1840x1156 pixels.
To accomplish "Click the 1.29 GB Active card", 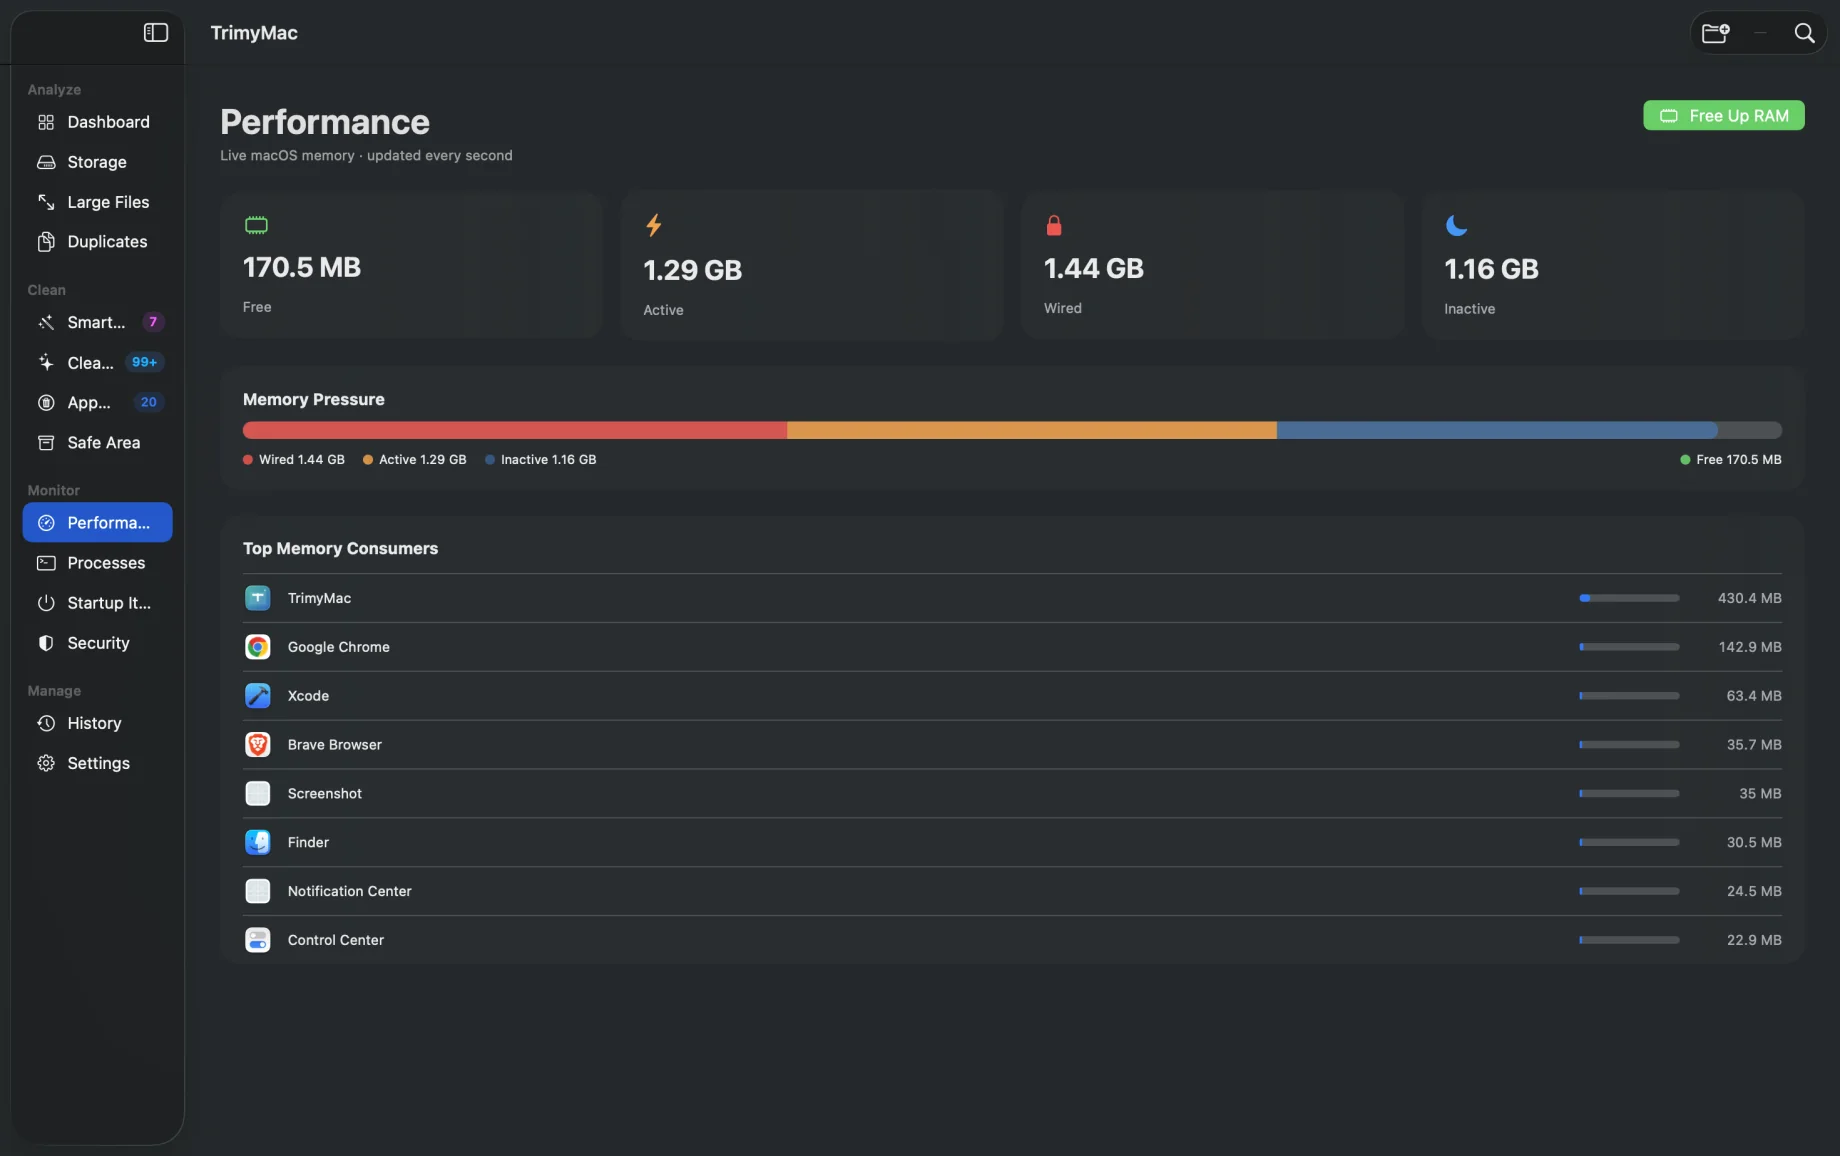I will [x=811, y=265].
